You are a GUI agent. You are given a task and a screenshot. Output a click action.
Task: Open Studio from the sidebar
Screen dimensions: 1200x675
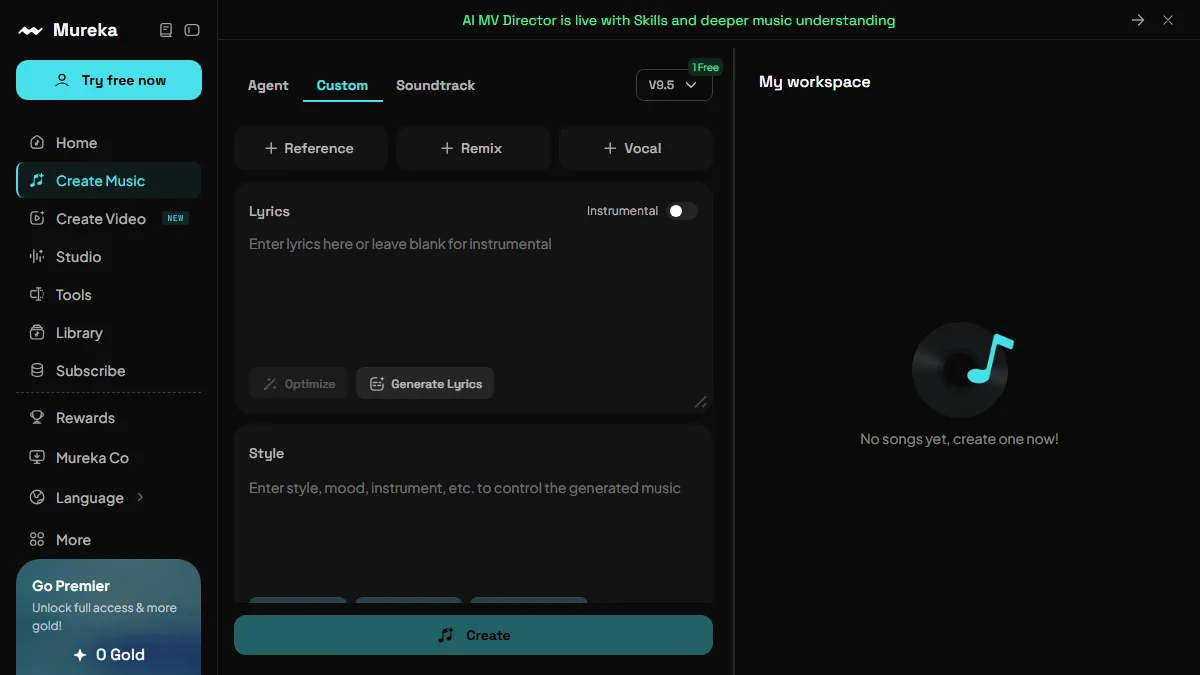(x=109, y=257)
